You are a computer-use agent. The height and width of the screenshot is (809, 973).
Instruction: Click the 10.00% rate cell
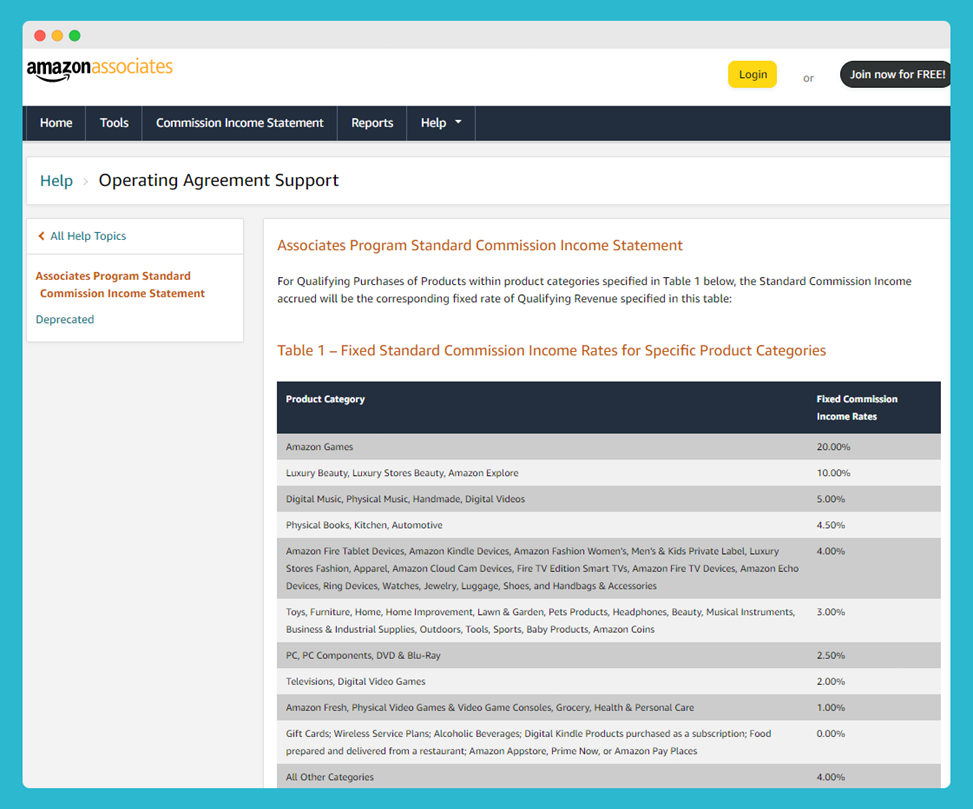[x=833, y=473]
